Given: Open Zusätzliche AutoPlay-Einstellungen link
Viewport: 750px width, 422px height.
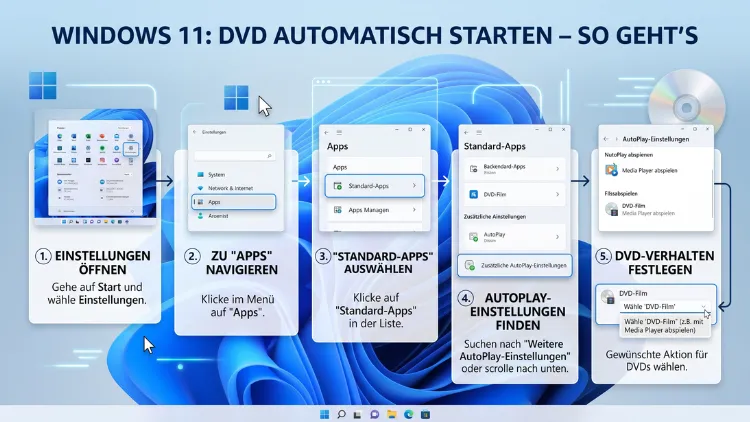Looking at the screenshot, I should pyautogui.click(x=515, y=265).
